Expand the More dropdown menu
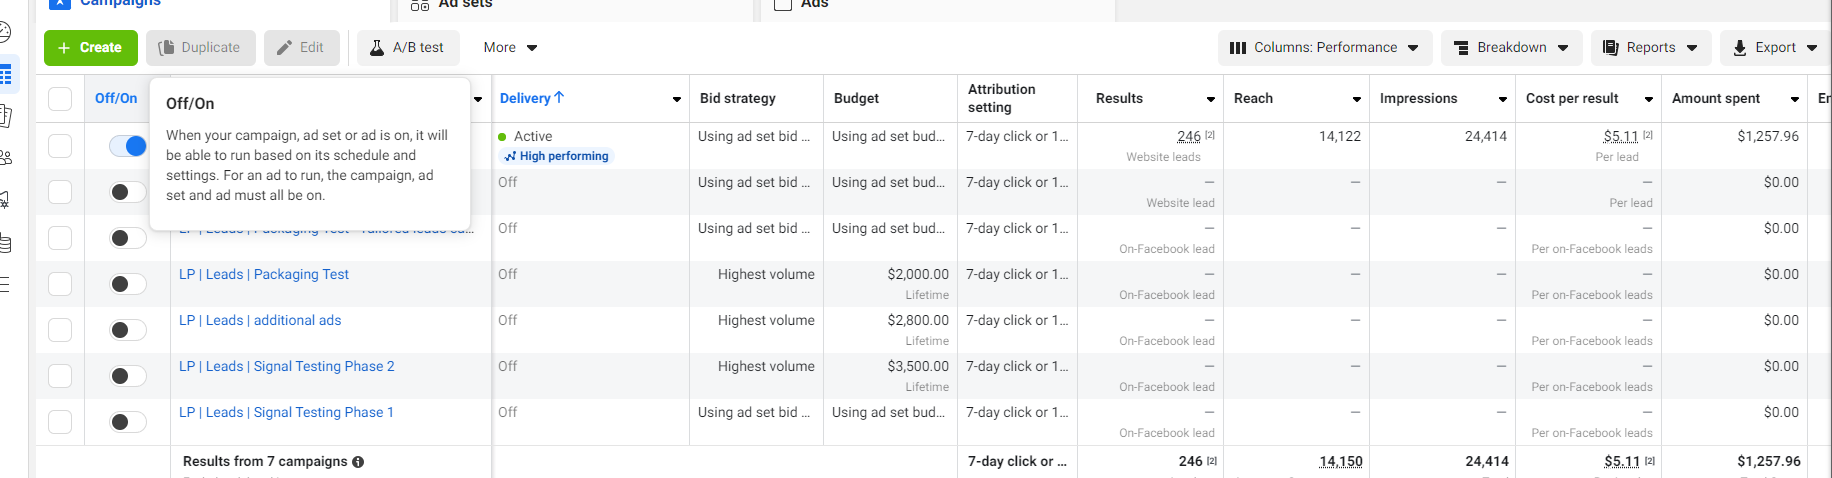The height and width of the screenshot is (478, 1832). pos(510,48)
